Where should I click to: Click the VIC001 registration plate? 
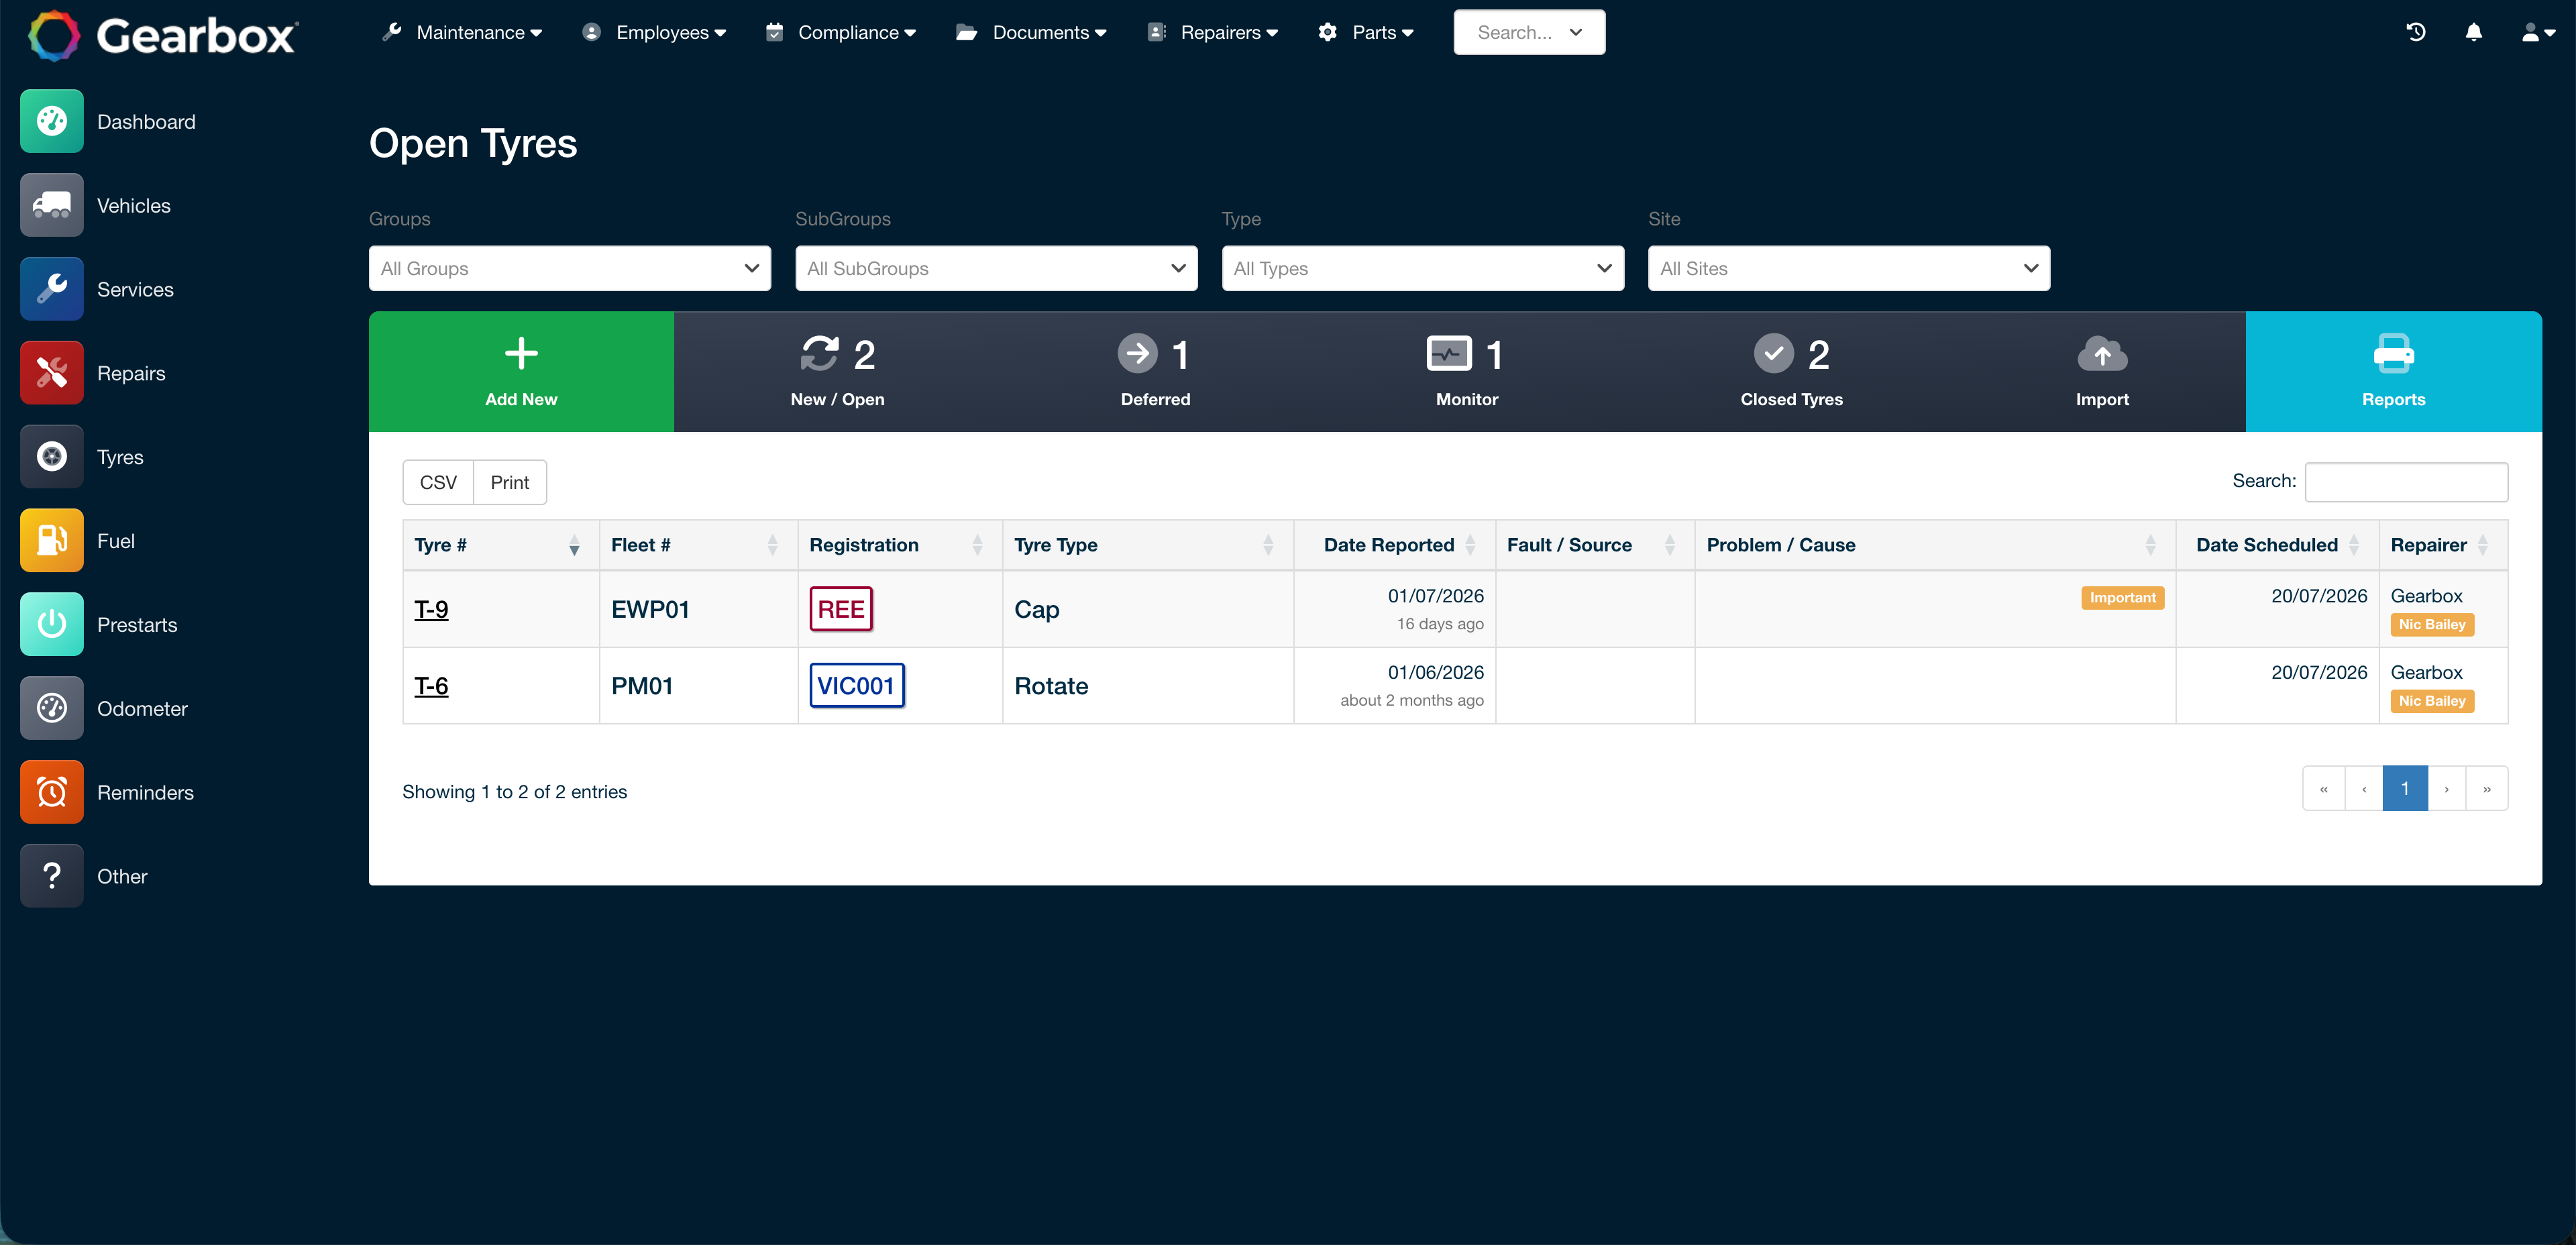tap(856, 685)
